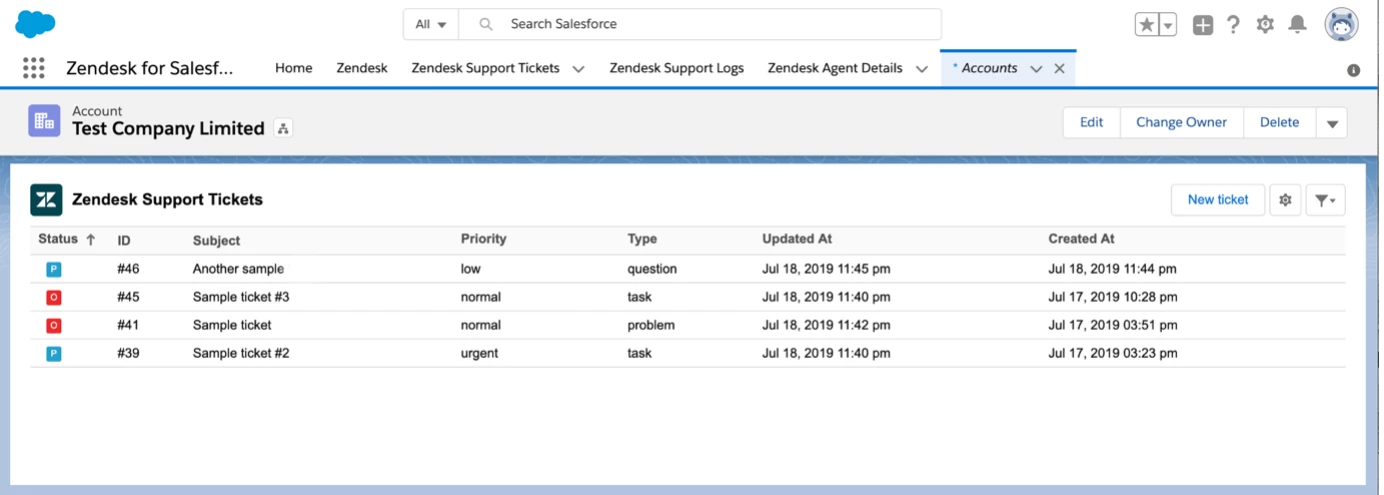1384x495 pixels.
Task: Open the ticket filter funnel dropdown
Action: tap(1325, 200)
